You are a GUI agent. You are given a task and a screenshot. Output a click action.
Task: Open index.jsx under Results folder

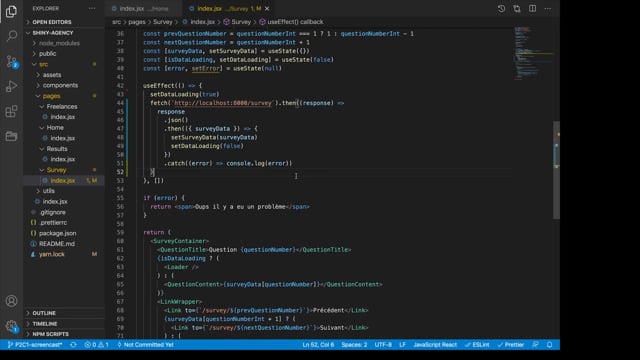(62, 159)
